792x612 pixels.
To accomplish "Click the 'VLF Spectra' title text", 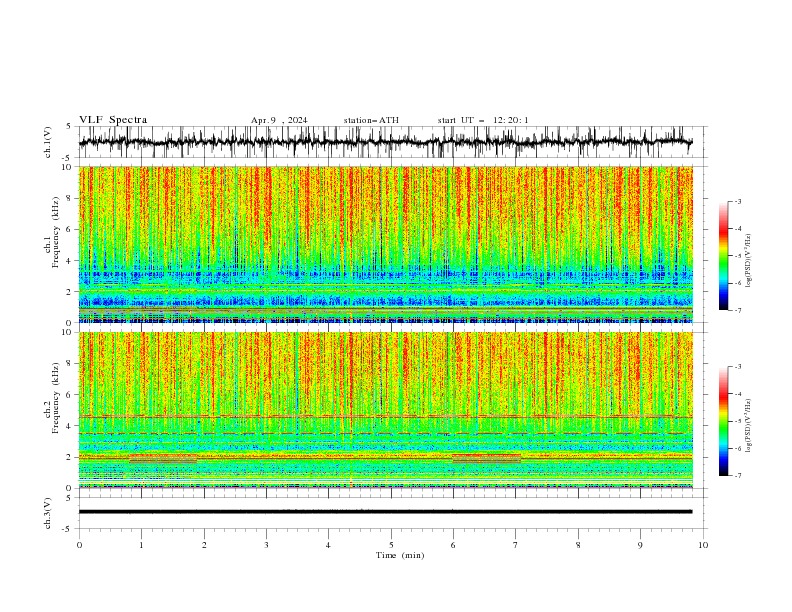I will (113, 120).
